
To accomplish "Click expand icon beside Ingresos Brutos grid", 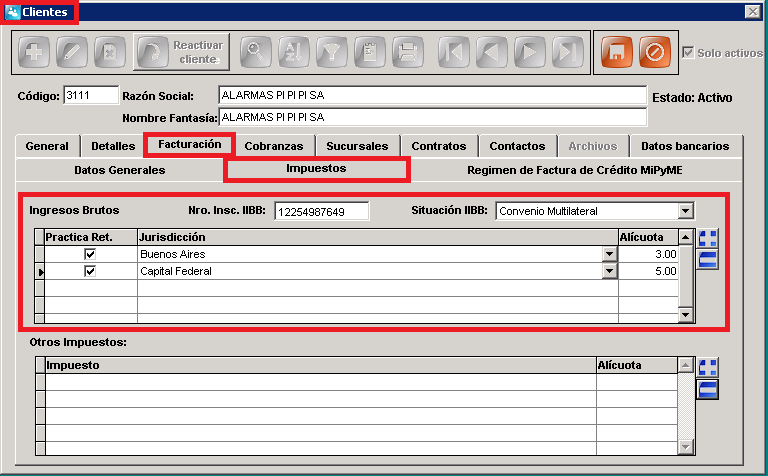I will [707, 238].
